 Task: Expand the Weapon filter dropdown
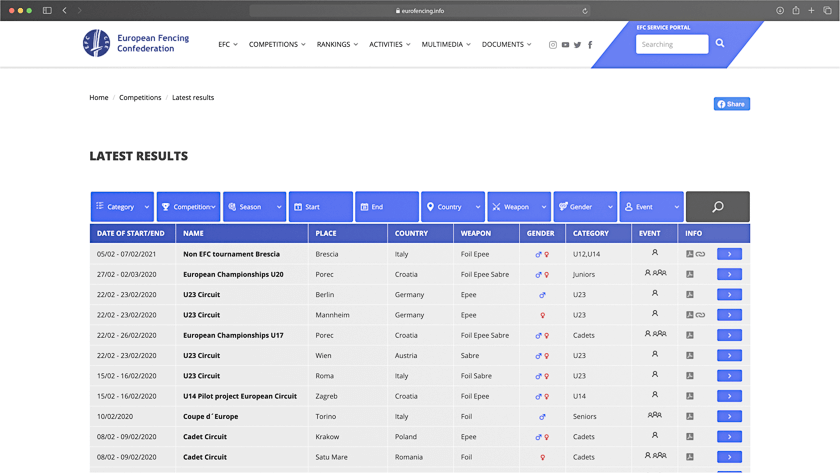point(519,207)
